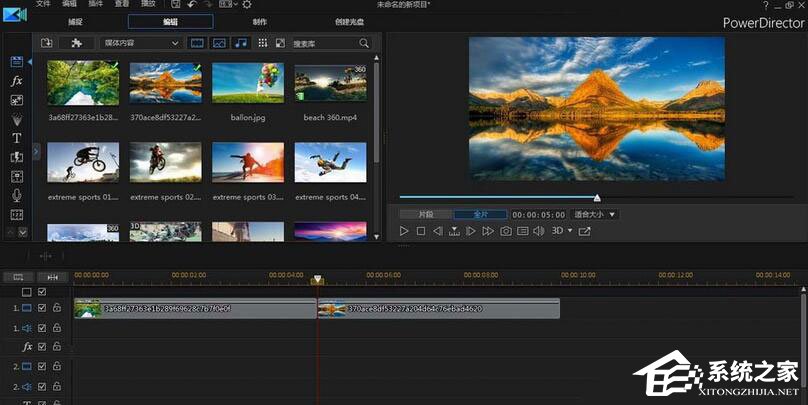Disable the fx track checkbox
The image size is (808, 405).
tap(42, 346)
